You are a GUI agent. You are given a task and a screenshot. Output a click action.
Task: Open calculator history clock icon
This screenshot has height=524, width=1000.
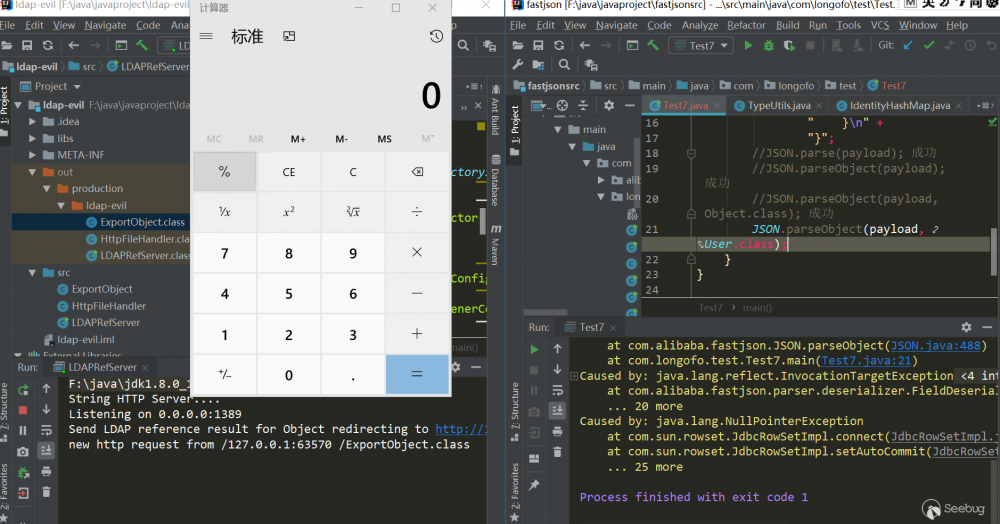[436, 36]
